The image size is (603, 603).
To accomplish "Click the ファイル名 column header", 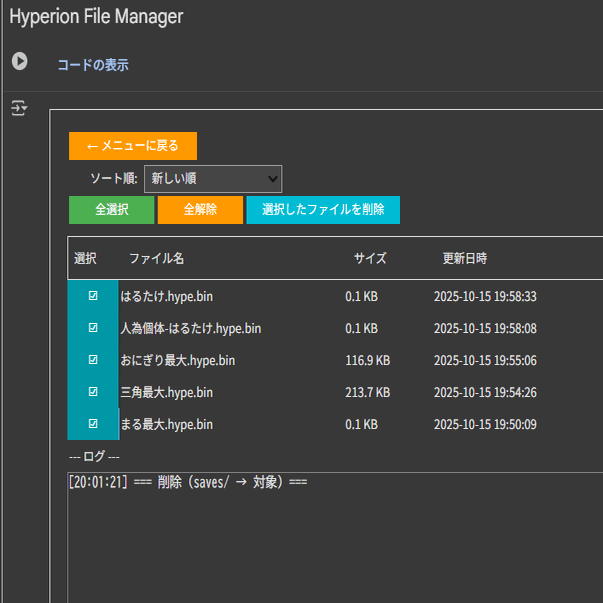I will pyautogui.click(x=156, y=258).
